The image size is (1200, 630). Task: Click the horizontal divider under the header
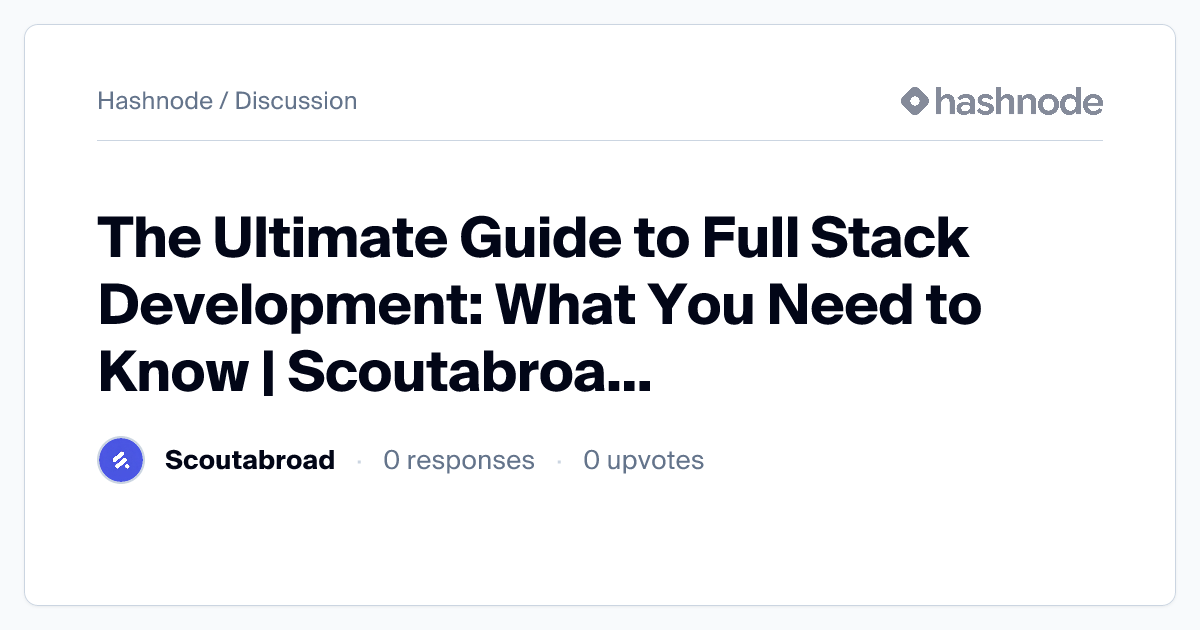(x=600, y=141)
